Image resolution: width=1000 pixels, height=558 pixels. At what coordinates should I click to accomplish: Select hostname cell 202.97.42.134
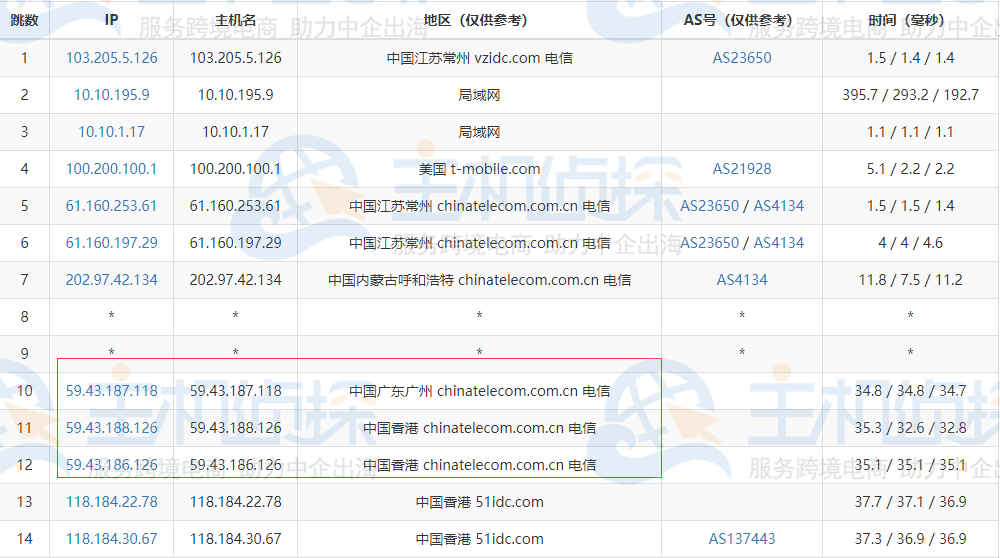coord(235,280)
